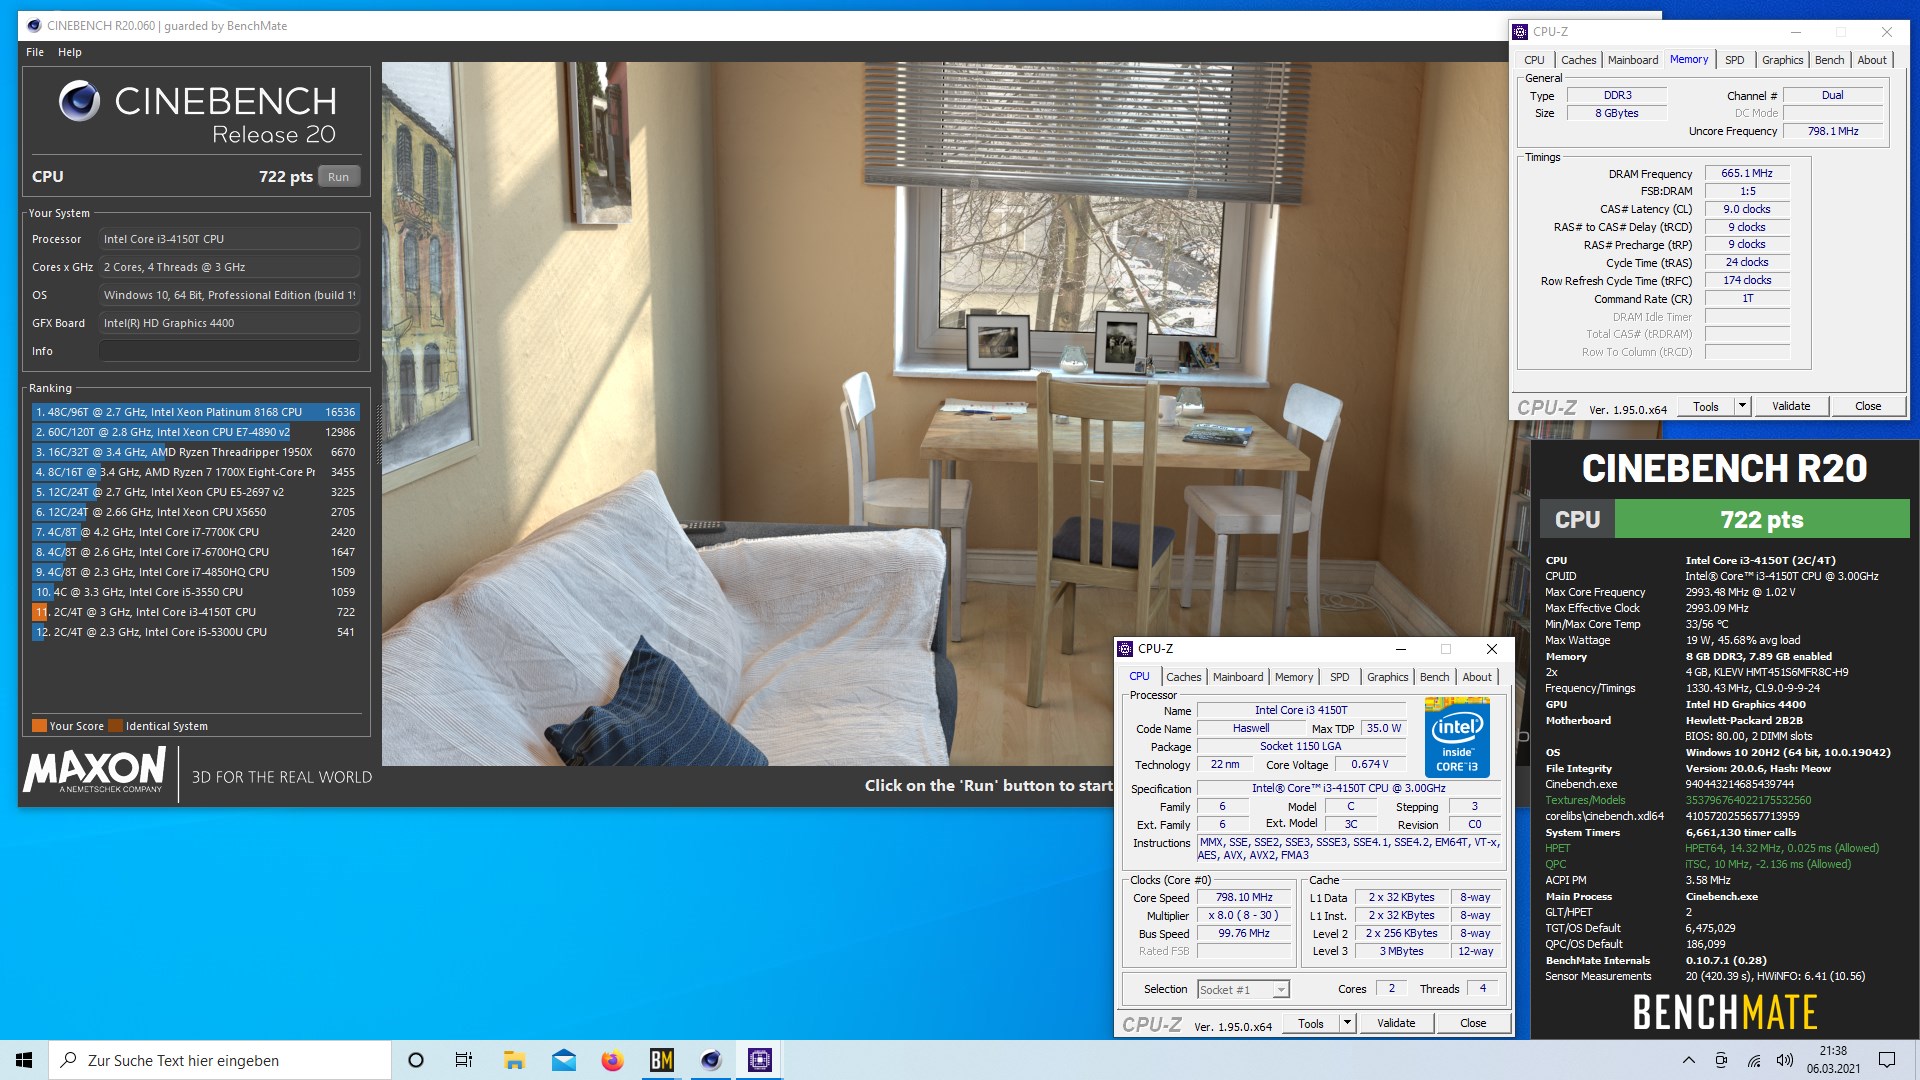Show hidden system tray icons
The width and height of the screenshot is (1920, 1080).
point(1689,1060)
